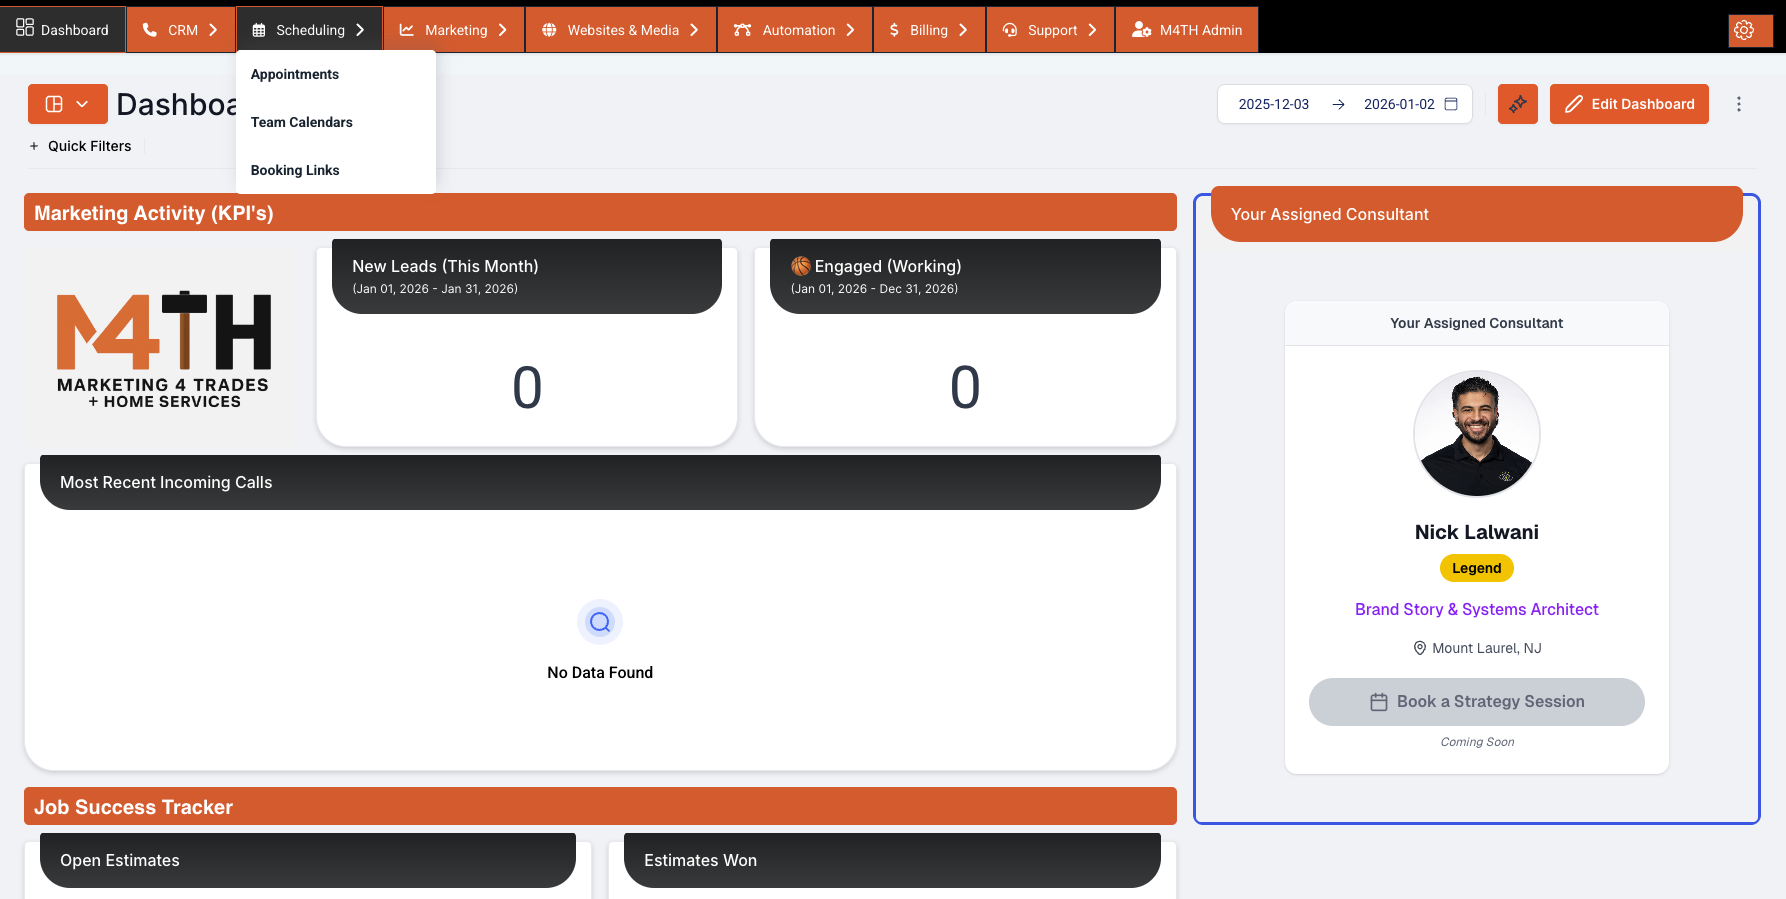The height and width of the screenshot is (899, 1786).
Task: Click the start date 2025-12-03 field
Action: point(1273,104)
